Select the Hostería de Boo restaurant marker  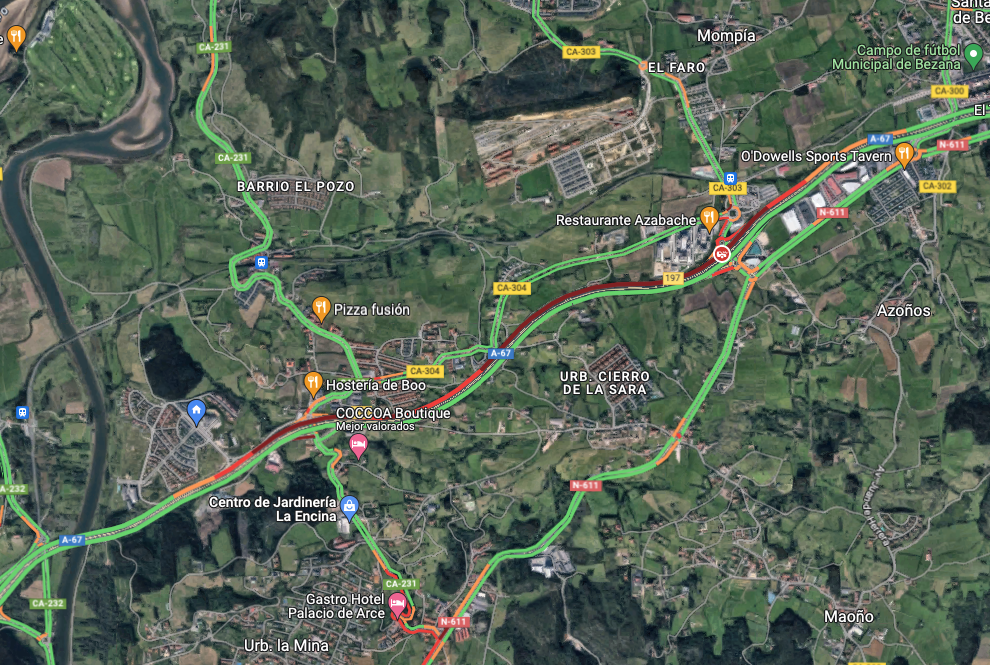point(313,383)
